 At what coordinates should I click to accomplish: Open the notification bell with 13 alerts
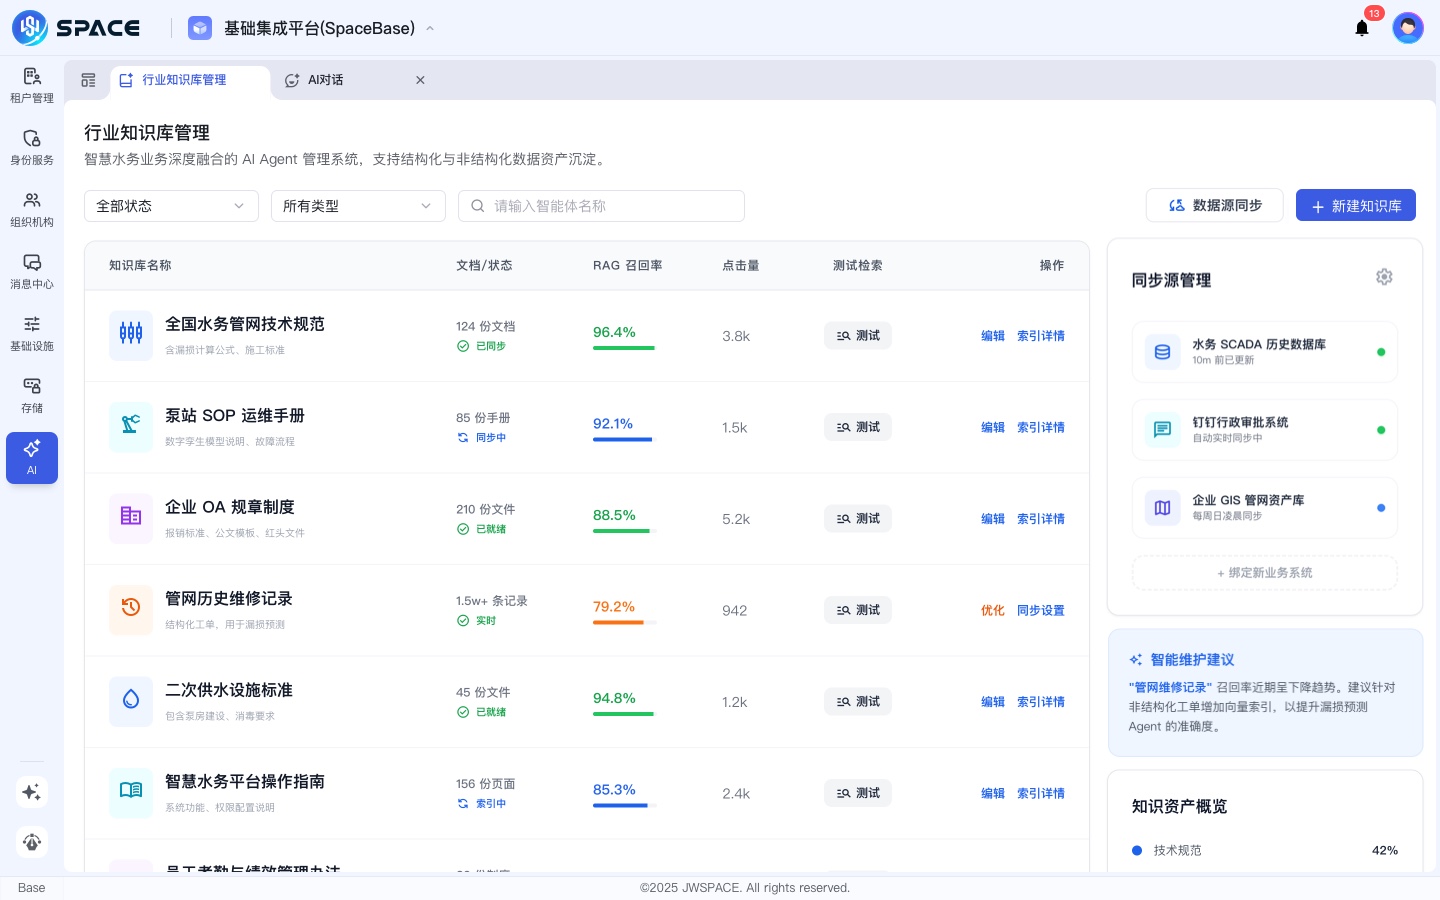[x=1362, y=28]
